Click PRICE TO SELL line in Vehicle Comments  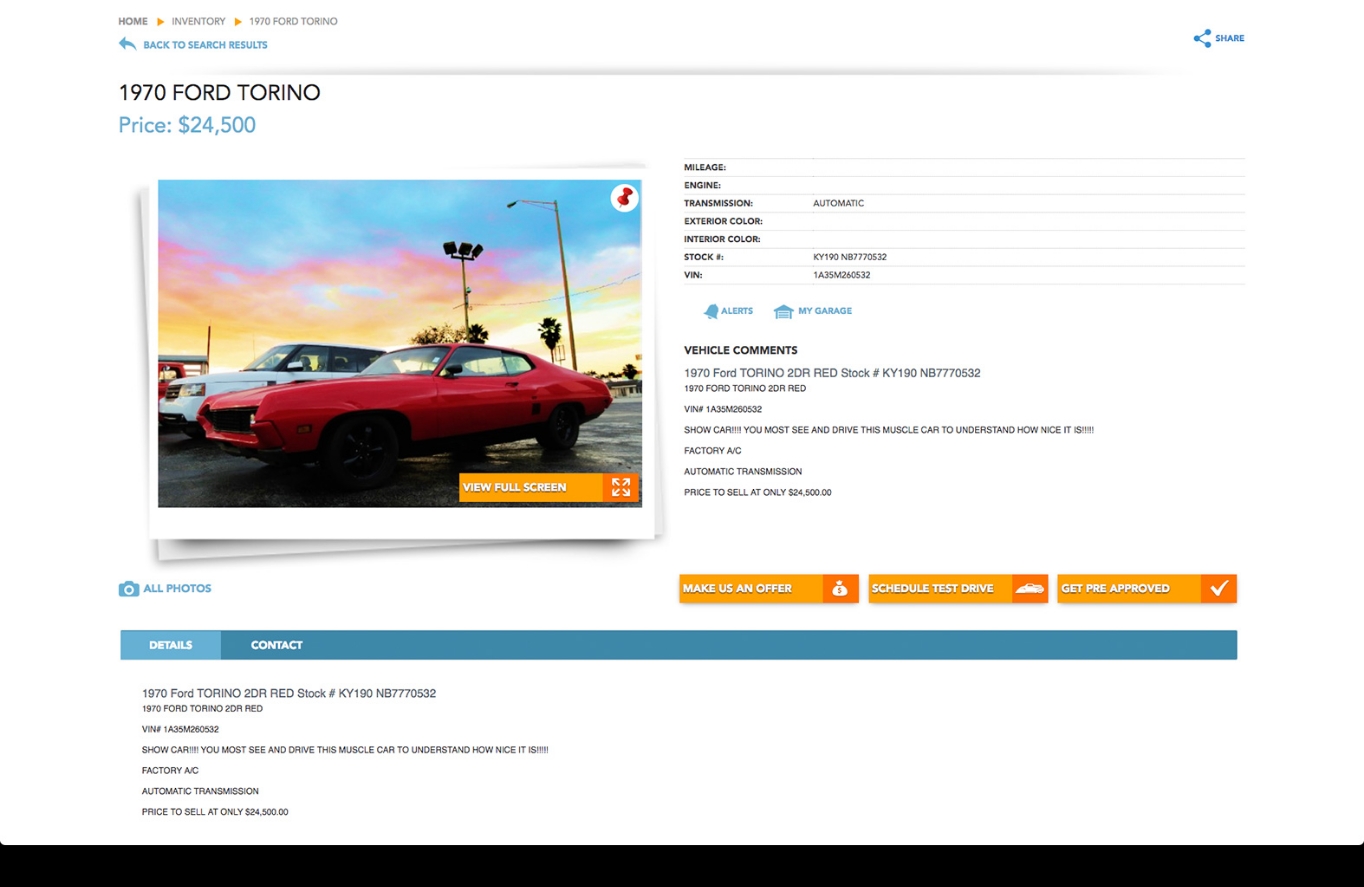(758, 493)
